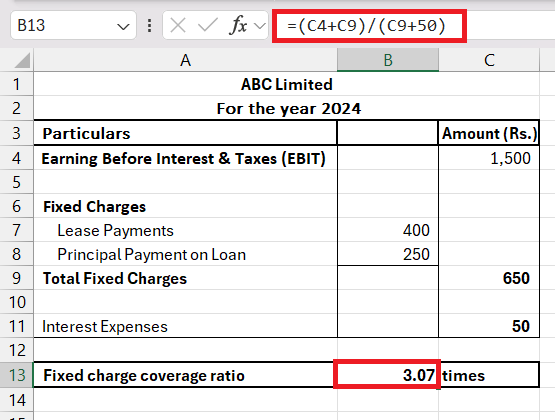Image resolution: width=555 pixels, height=420 pixels.
Task: Select row 3 header
Action: (17, 133)
